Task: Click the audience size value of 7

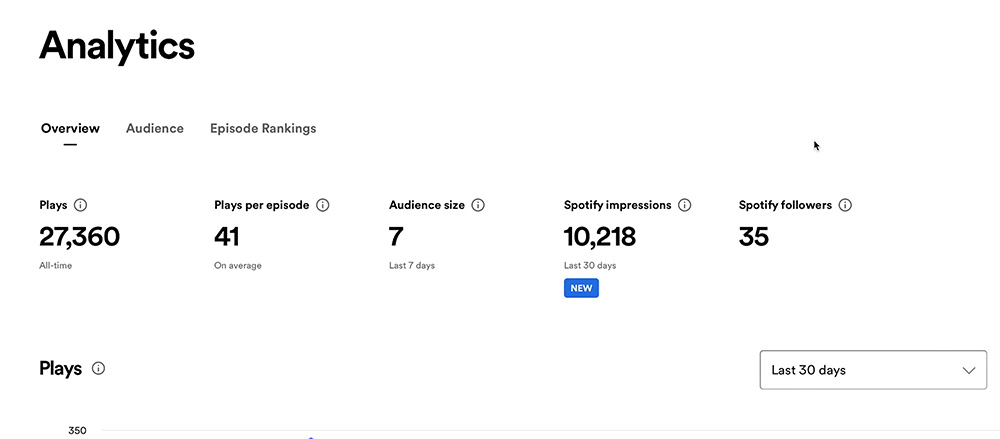Action: tap(396, 237)
